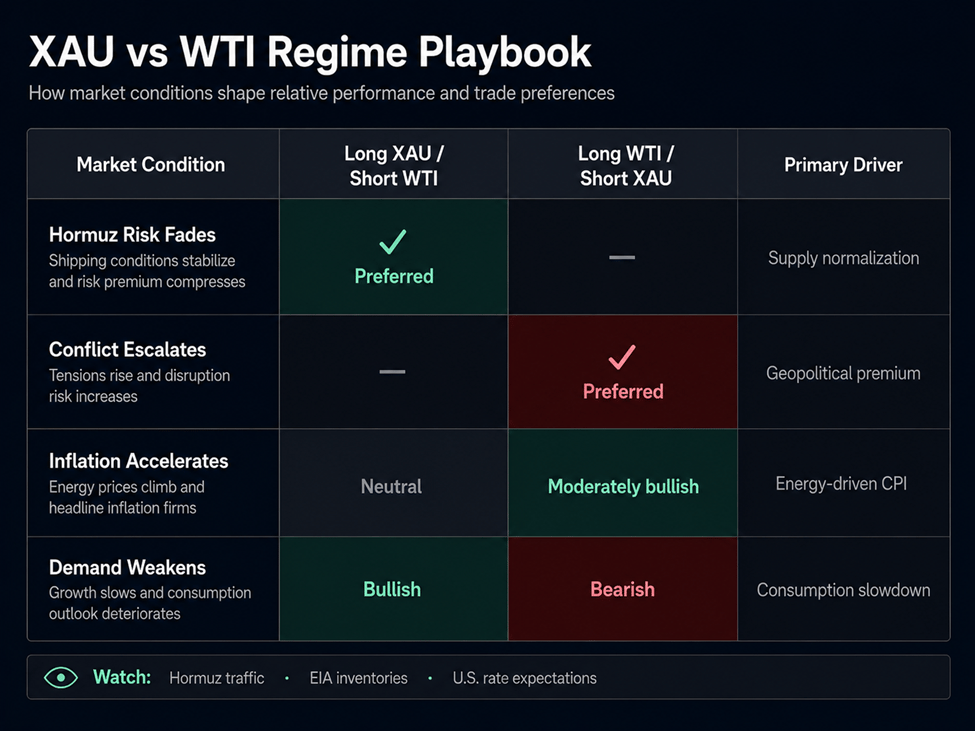975x731 pixels.
Task: Click the dash in Hormuz Risk Fades row
Action: (622, 257)
